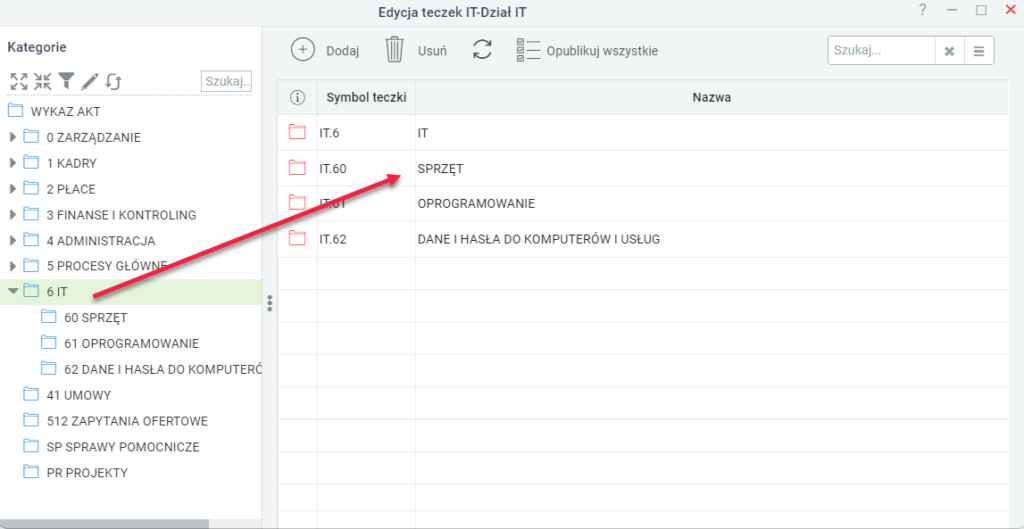Click DANE I HASŁA DO KOMPUTERÓW I USŁUG cell

pos(711,239)
